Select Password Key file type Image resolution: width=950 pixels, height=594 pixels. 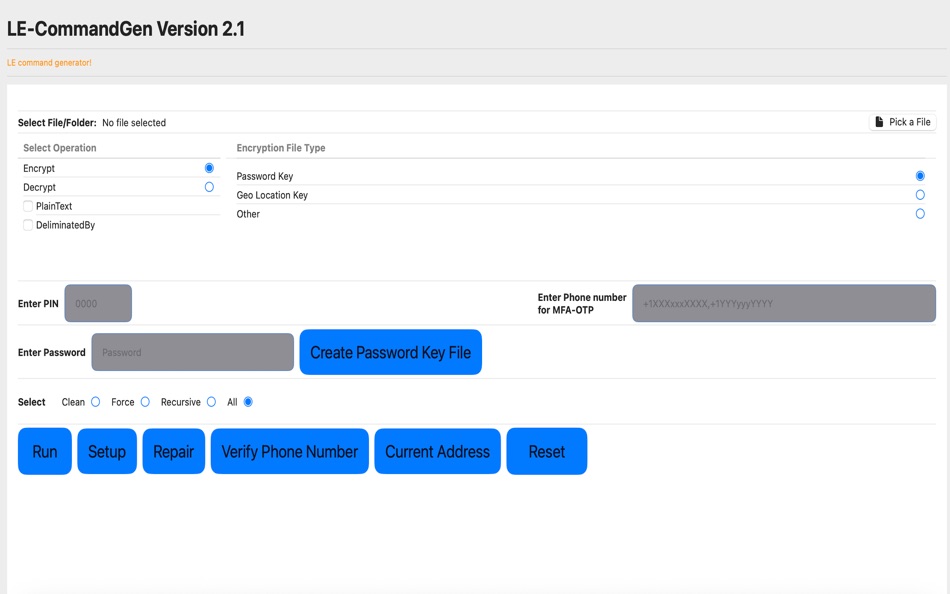919,175
